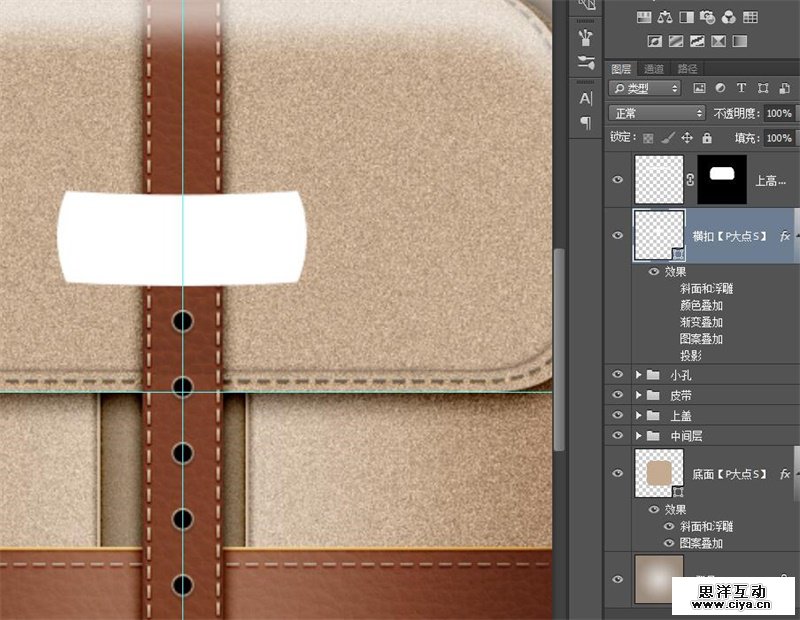The height and width of the screenshot is (620, 800).
Task: Open the 正常 blend mode dropdown
Action: coord(657,114)
